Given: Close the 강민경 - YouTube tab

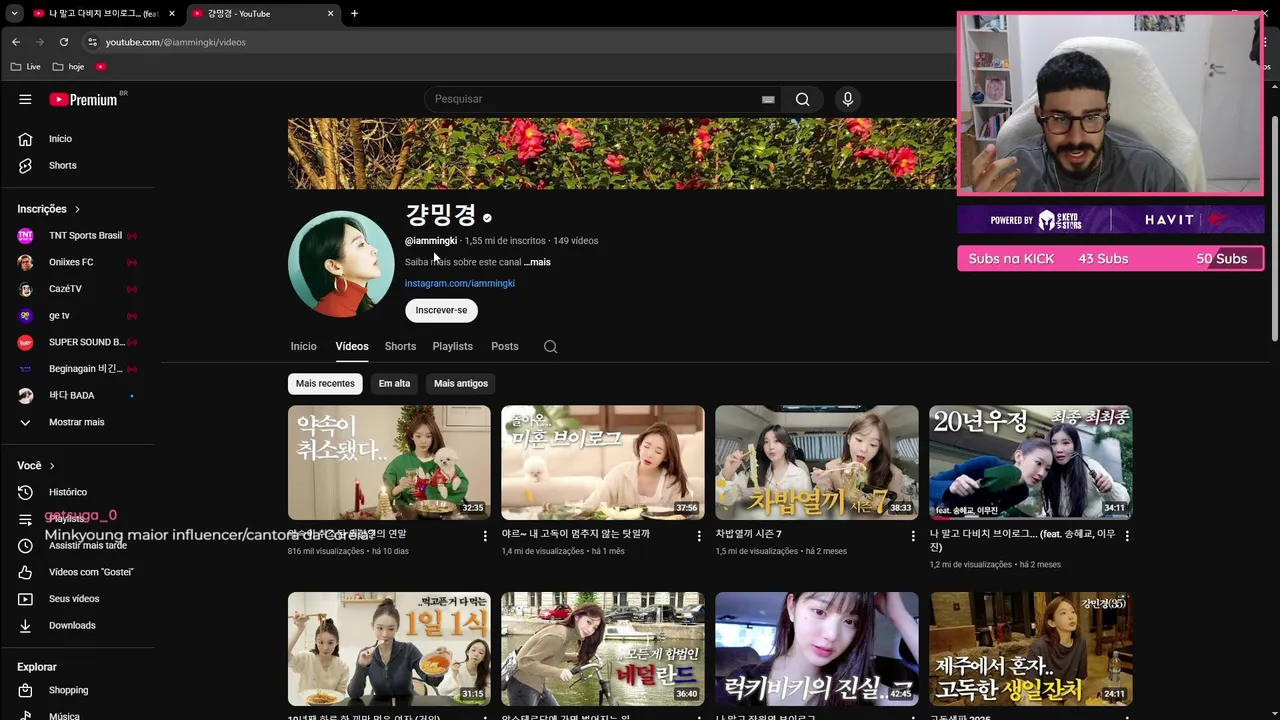Looking at the screenshot, I should click(330, 13).
